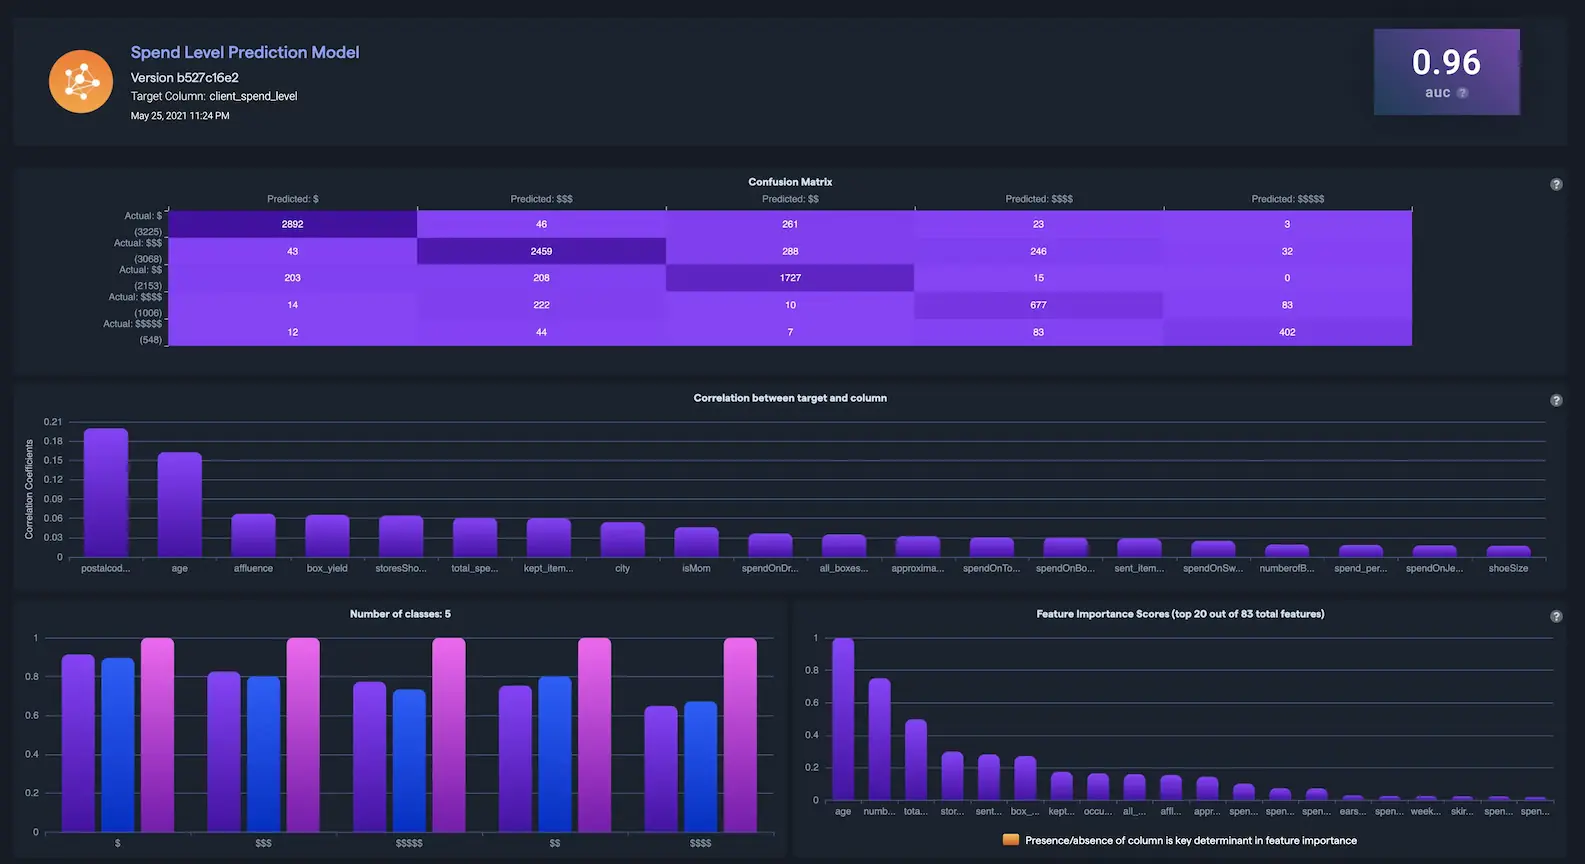
Task: Select the confusion matrix cell showing 2892
Action: coord(292,224)
